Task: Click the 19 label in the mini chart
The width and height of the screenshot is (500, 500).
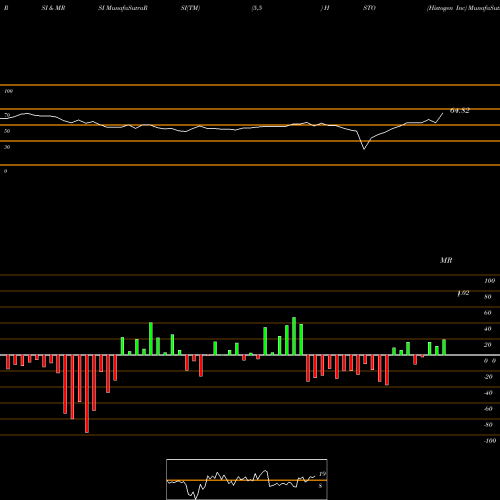Action: tap(322, 474)
